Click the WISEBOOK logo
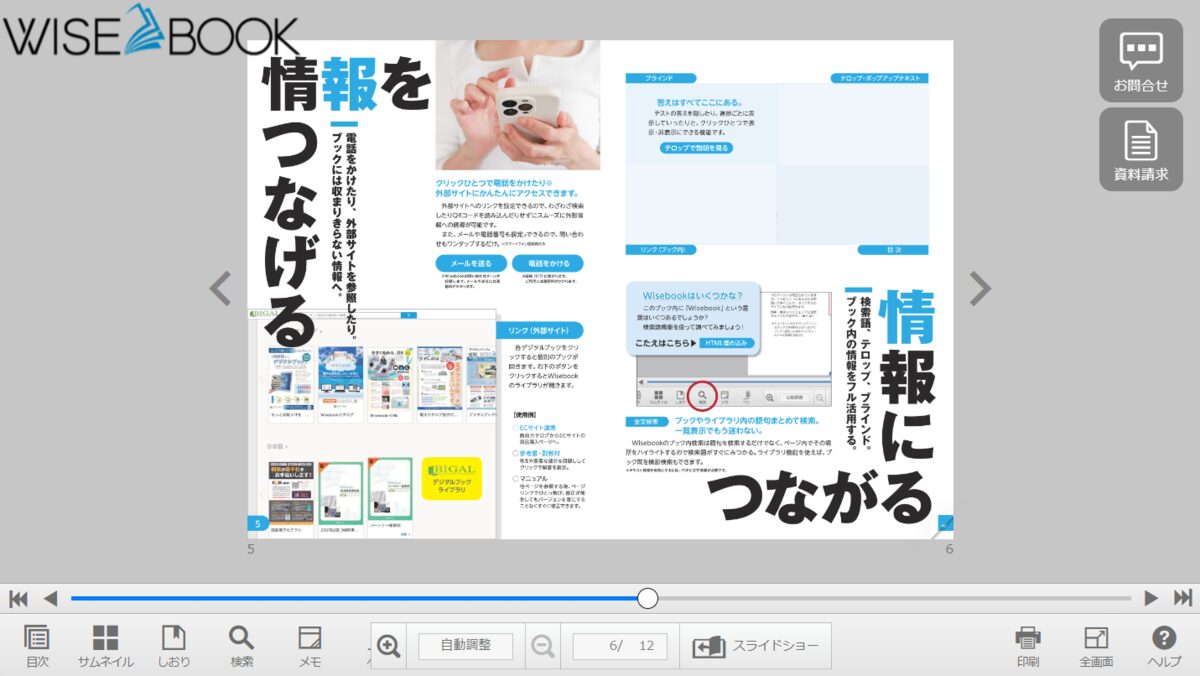1200x676 pixels. point(150,32)
